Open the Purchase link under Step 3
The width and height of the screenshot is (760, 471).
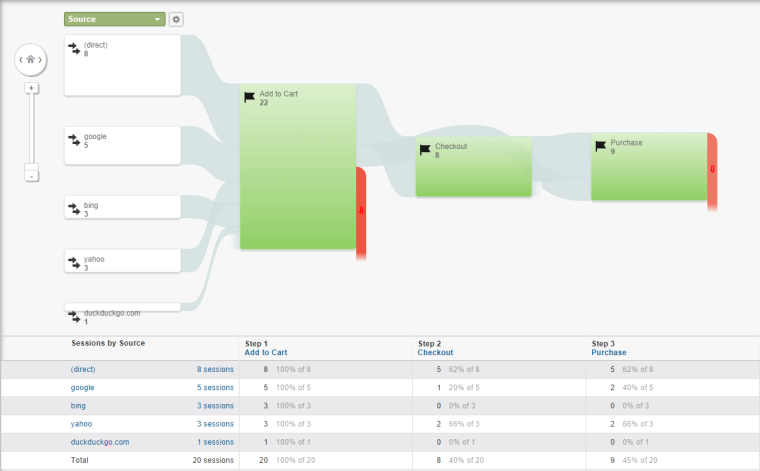pyautogui.click(x=609, y=353)
